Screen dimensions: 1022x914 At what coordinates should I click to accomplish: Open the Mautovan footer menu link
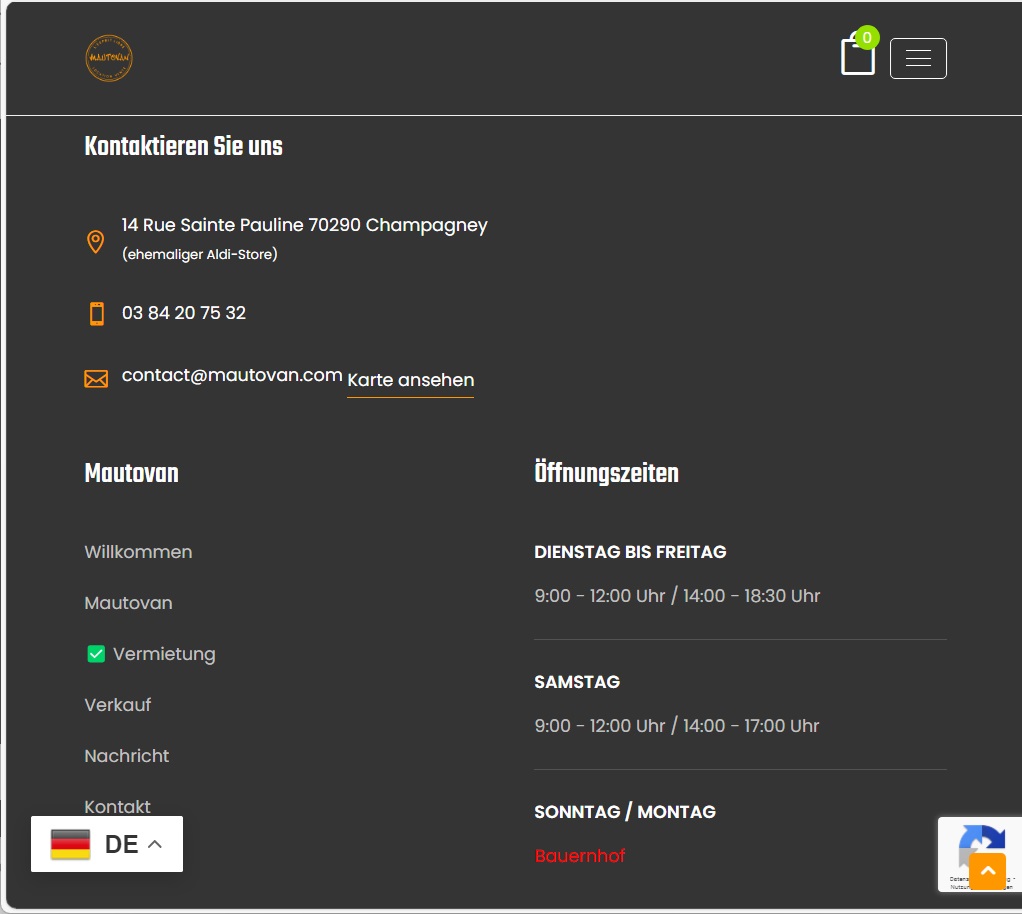point(128,603)
